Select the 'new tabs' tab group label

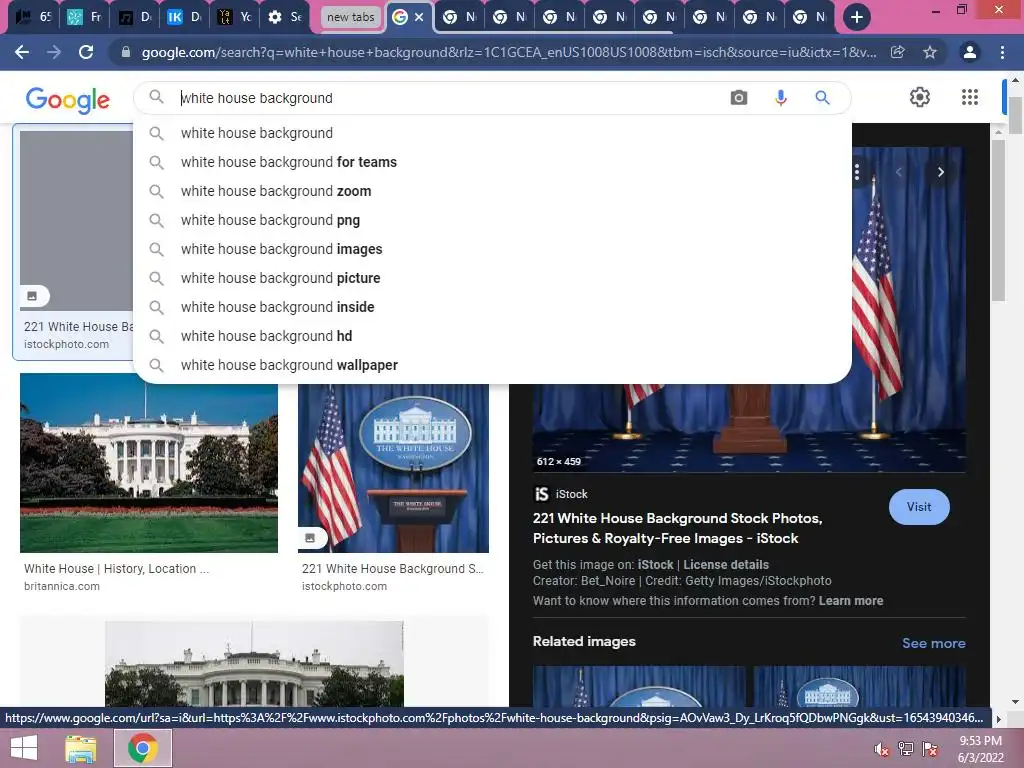click(351, 17)
